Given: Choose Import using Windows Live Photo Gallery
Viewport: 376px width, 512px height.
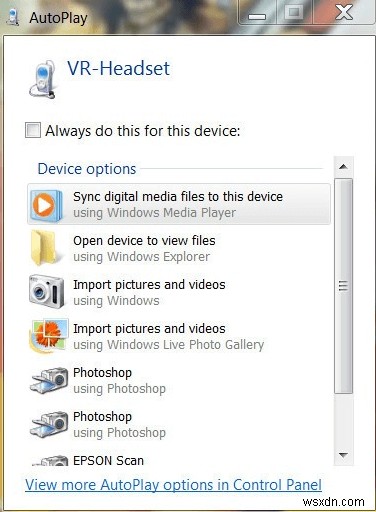Looking at the screenshot, I should coord(179,336).
